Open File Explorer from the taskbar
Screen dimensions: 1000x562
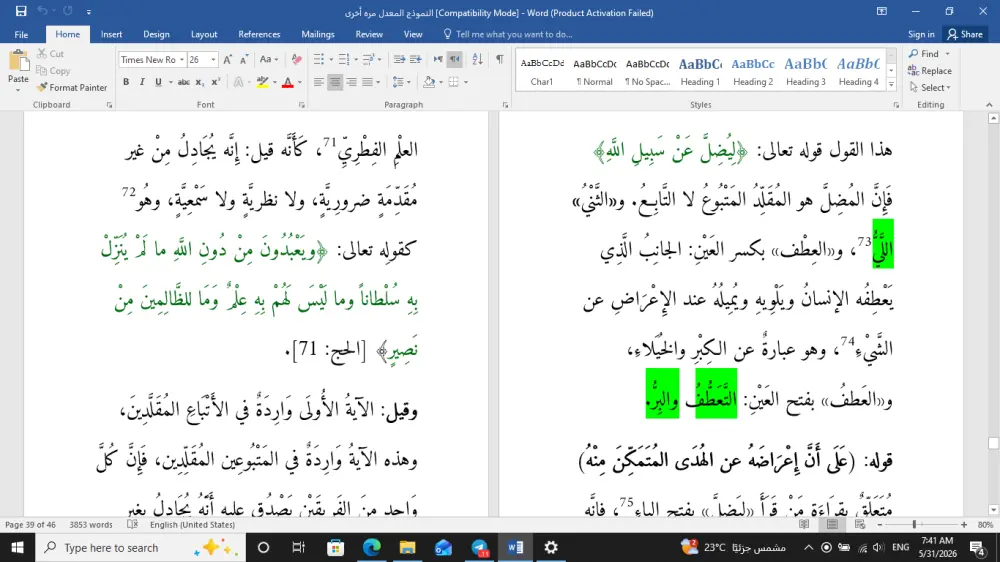(x=408, y=547)
